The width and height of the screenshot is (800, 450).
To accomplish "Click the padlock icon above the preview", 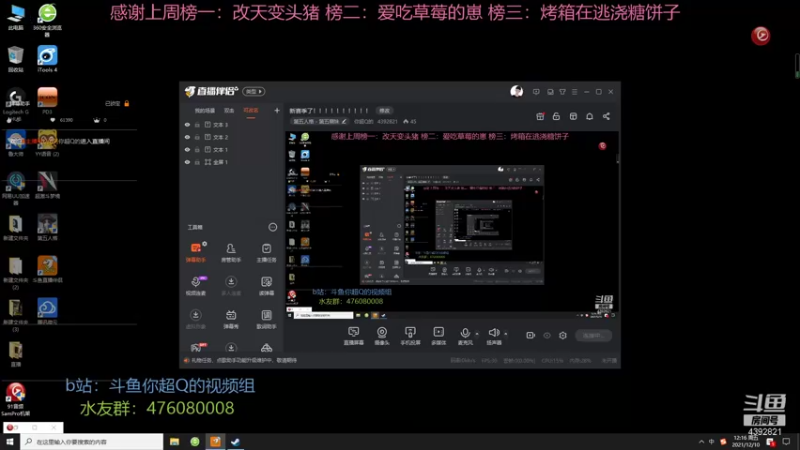I will click(556, 116).
